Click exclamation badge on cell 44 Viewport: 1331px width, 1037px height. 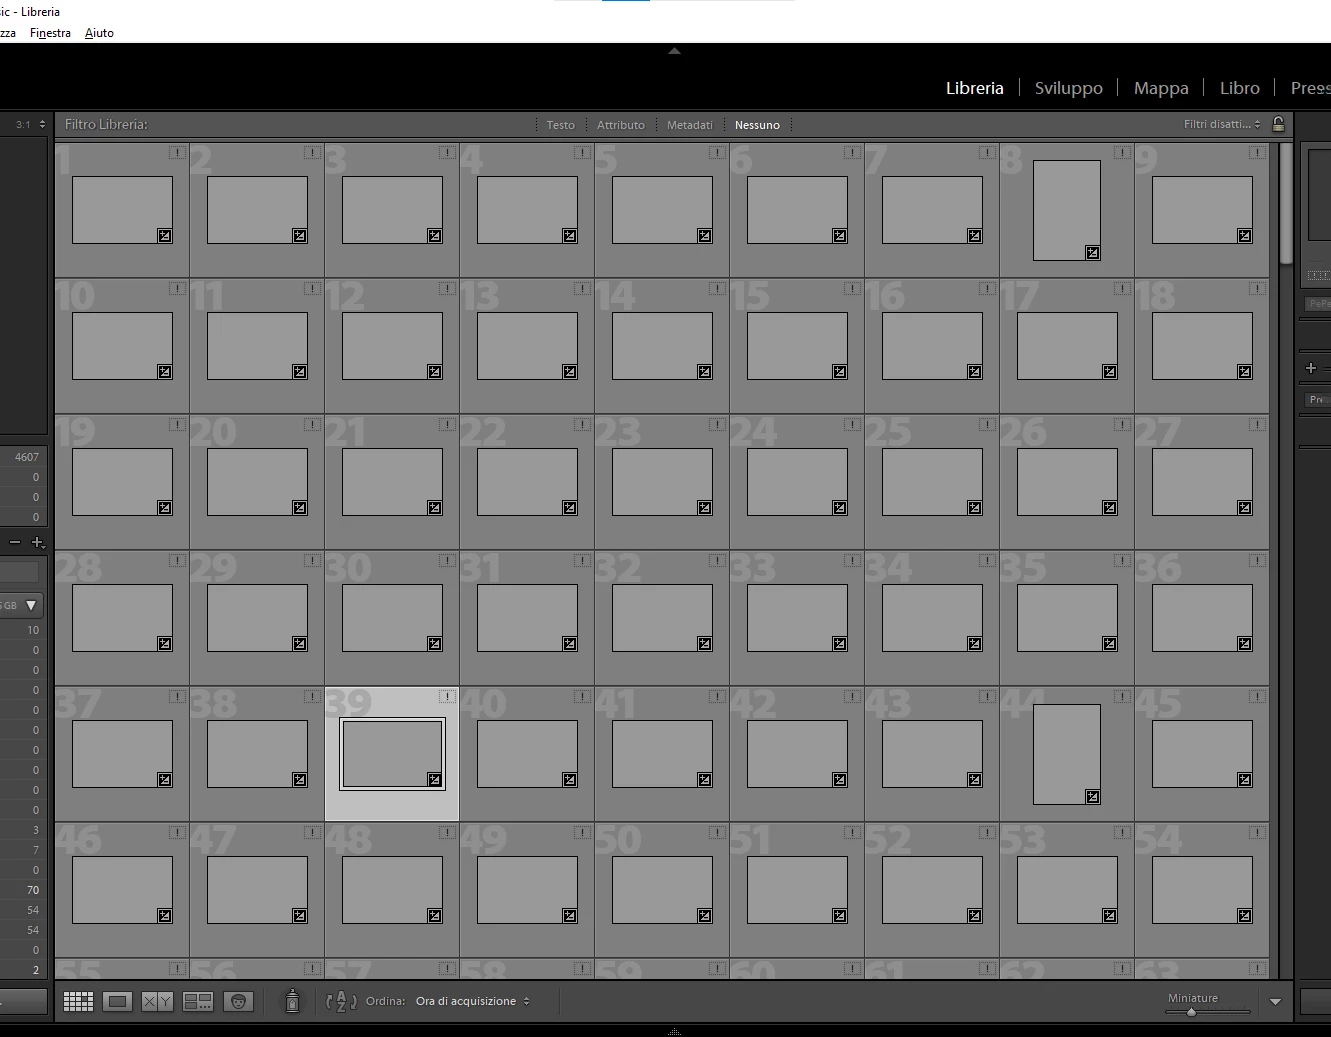pos(1122,697)
